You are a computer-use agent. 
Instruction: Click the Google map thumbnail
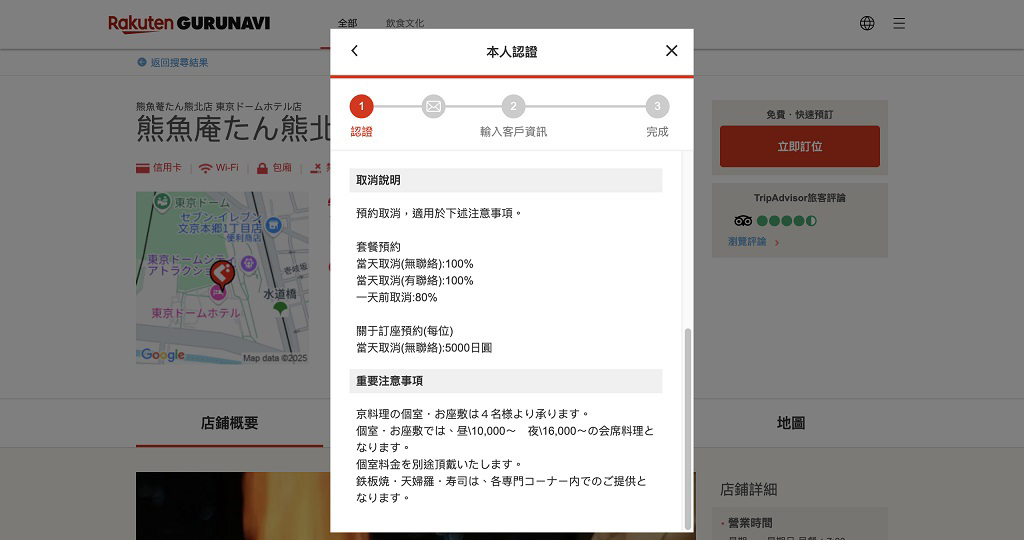tap(222, 278)
